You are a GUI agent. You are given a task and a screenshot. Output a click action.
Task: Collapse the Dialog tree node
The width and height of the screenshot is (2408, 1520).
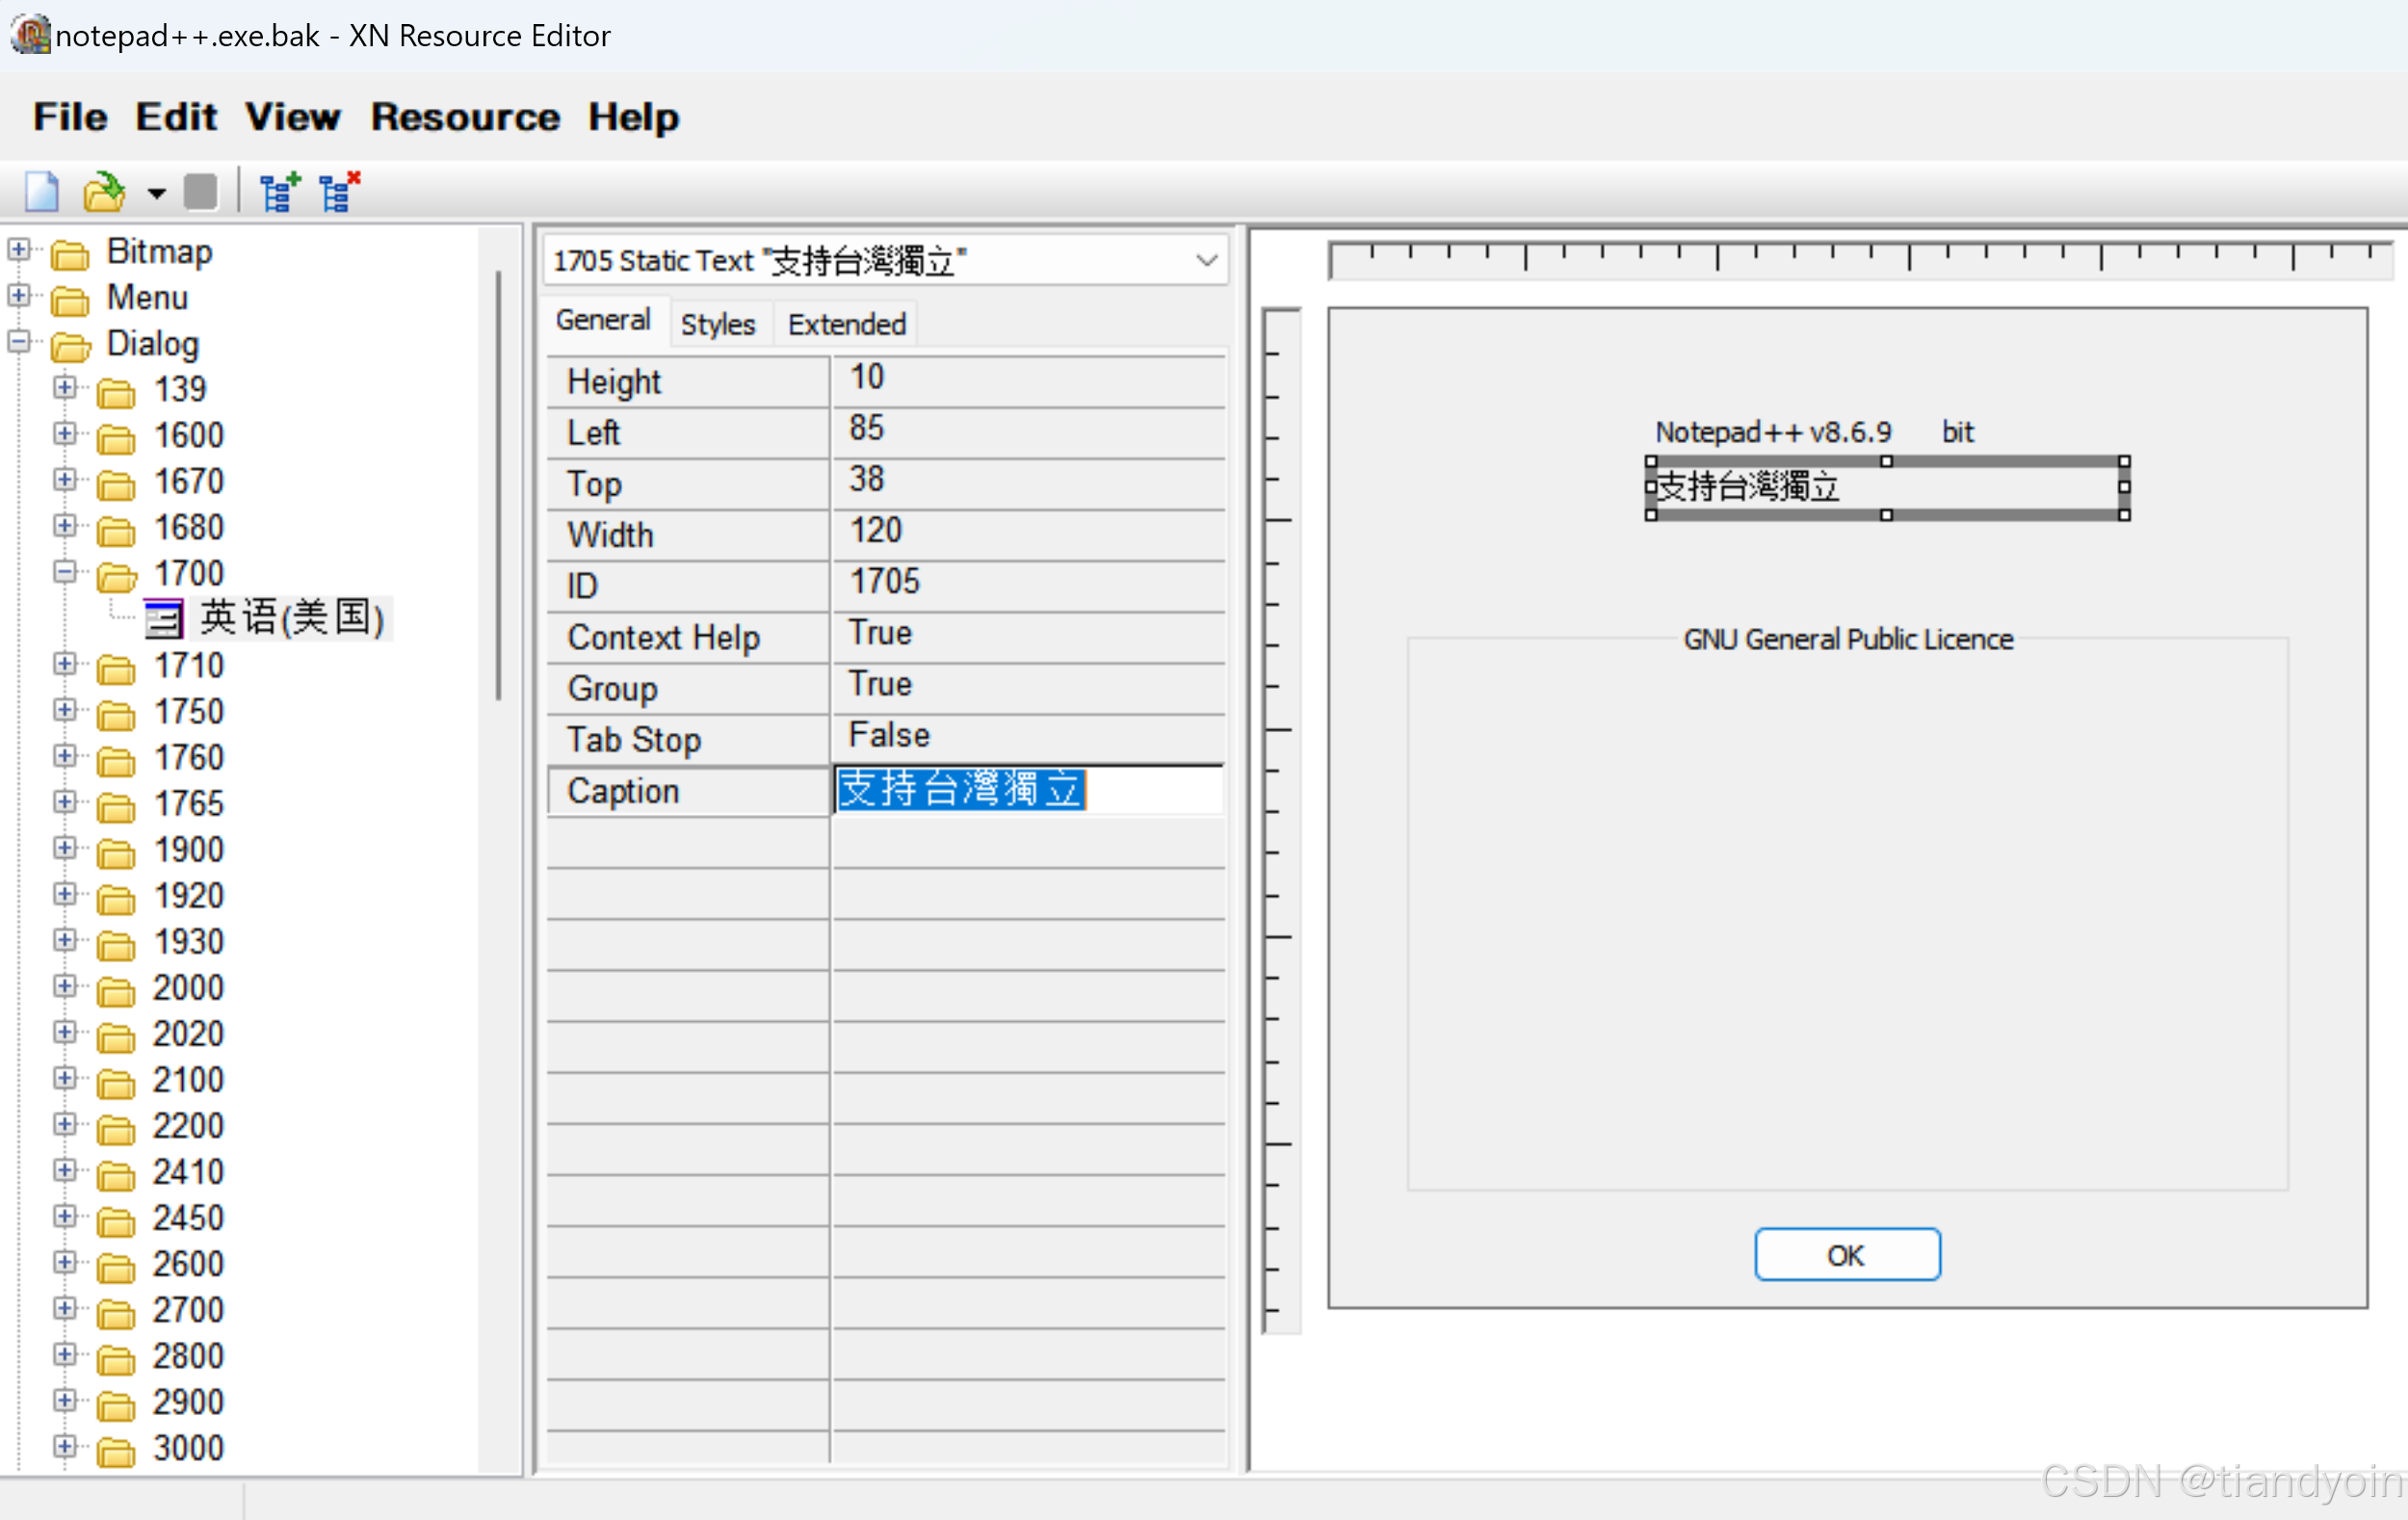click(x=19, y=341)
